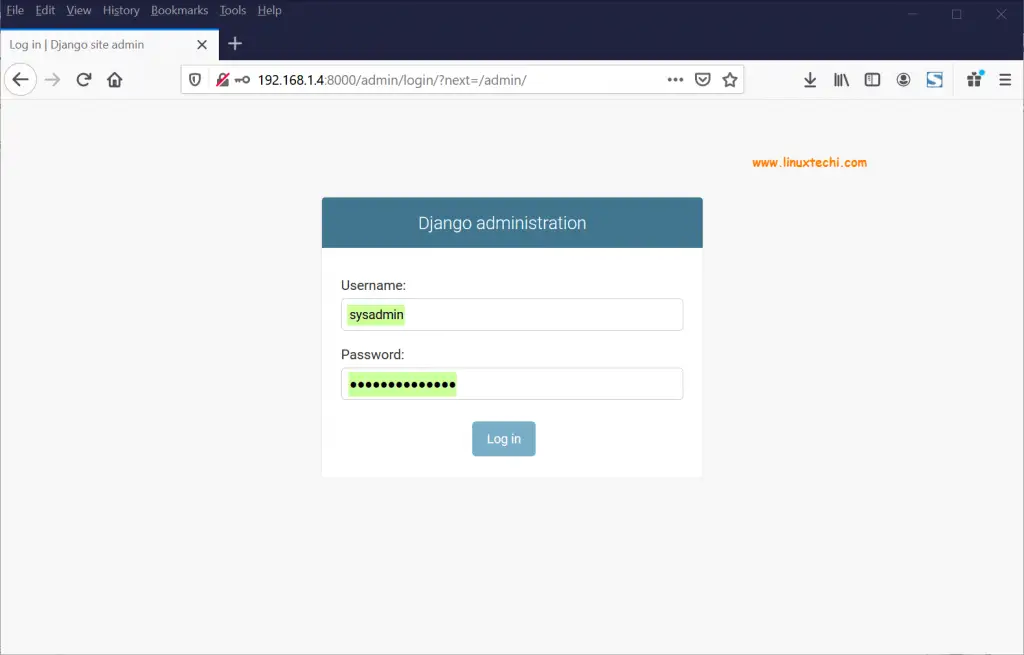Open the hamburger menu
The width and height of the screenshot is (1024, 655).
[x=1005, y=79]
